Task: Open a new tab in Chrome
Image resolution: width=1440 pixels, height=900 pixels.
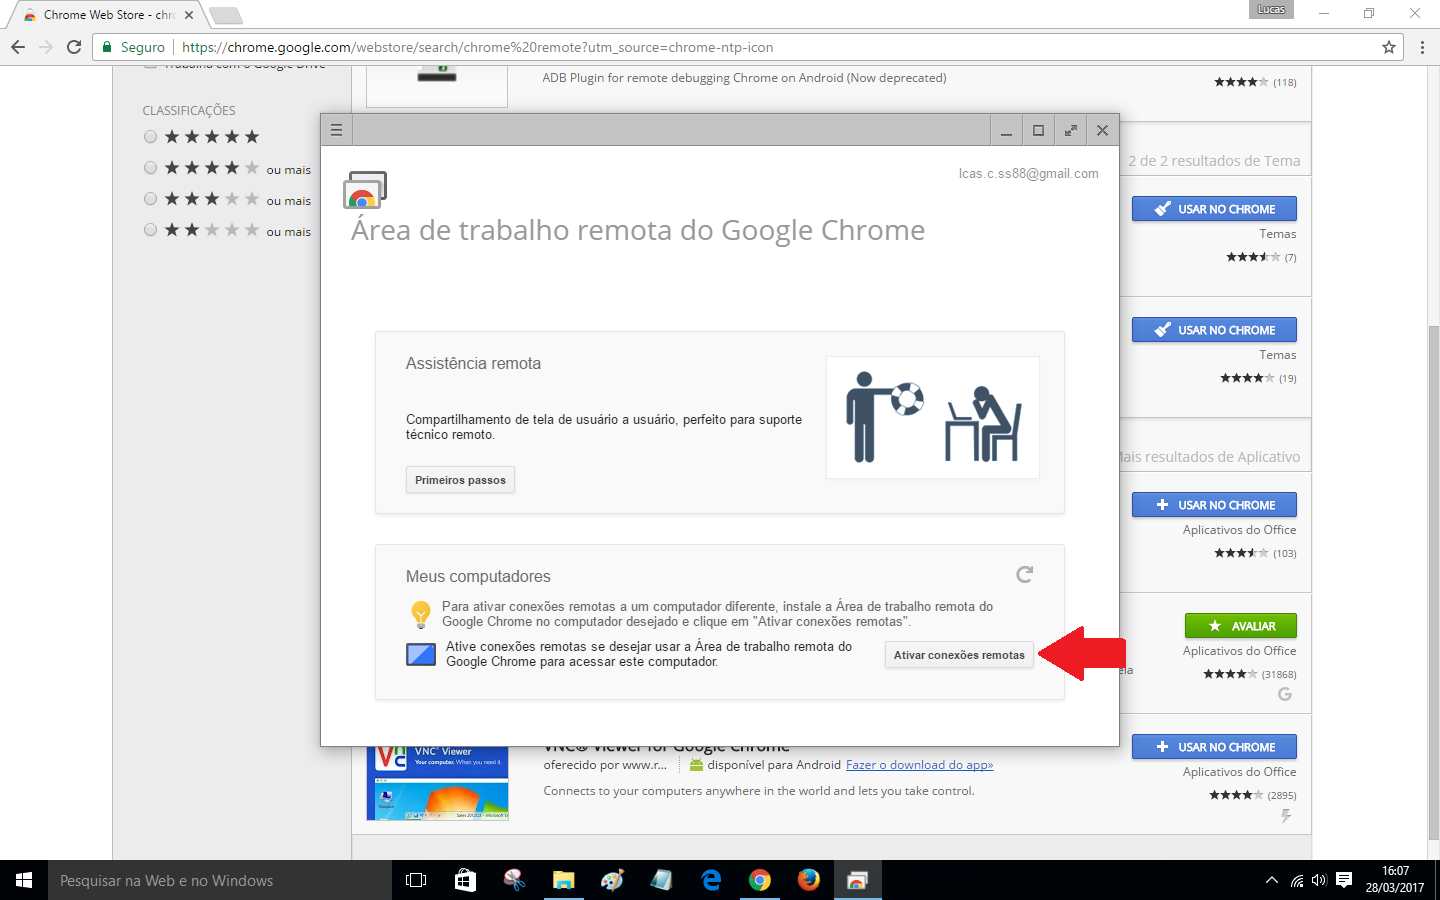Action: [x=226, y=15]
